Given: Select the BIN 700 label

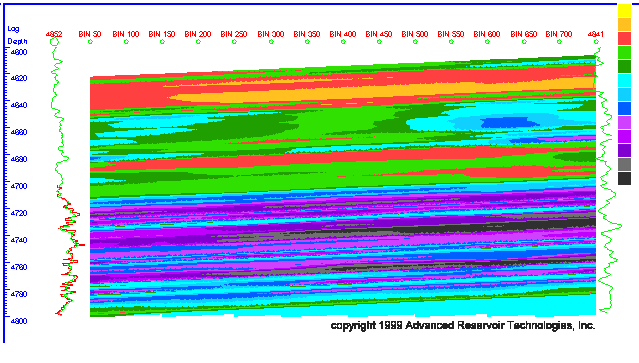Looking at the screenshot, I should [559, 34].
